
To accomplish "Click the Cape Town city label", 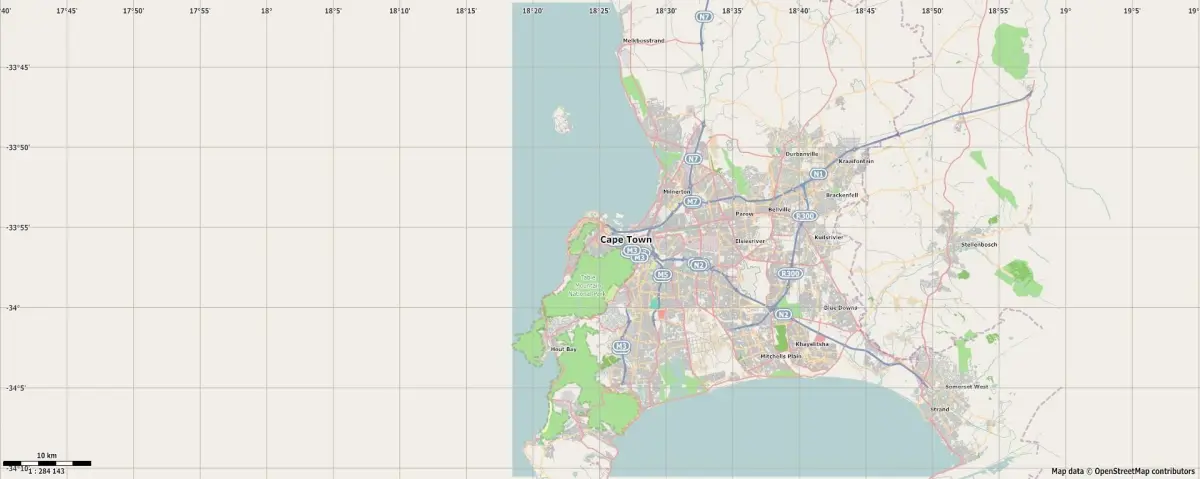I will coord(626,240).
